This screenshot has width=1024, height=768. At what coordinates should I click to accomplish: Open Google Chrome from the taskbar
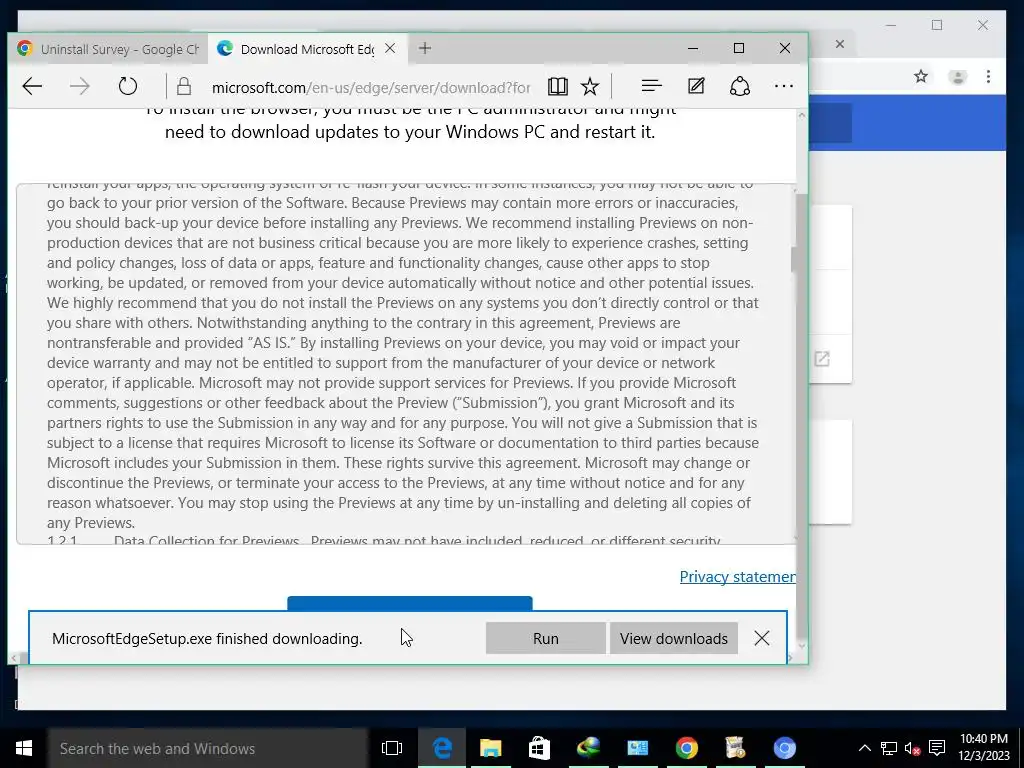click(686, 748)
